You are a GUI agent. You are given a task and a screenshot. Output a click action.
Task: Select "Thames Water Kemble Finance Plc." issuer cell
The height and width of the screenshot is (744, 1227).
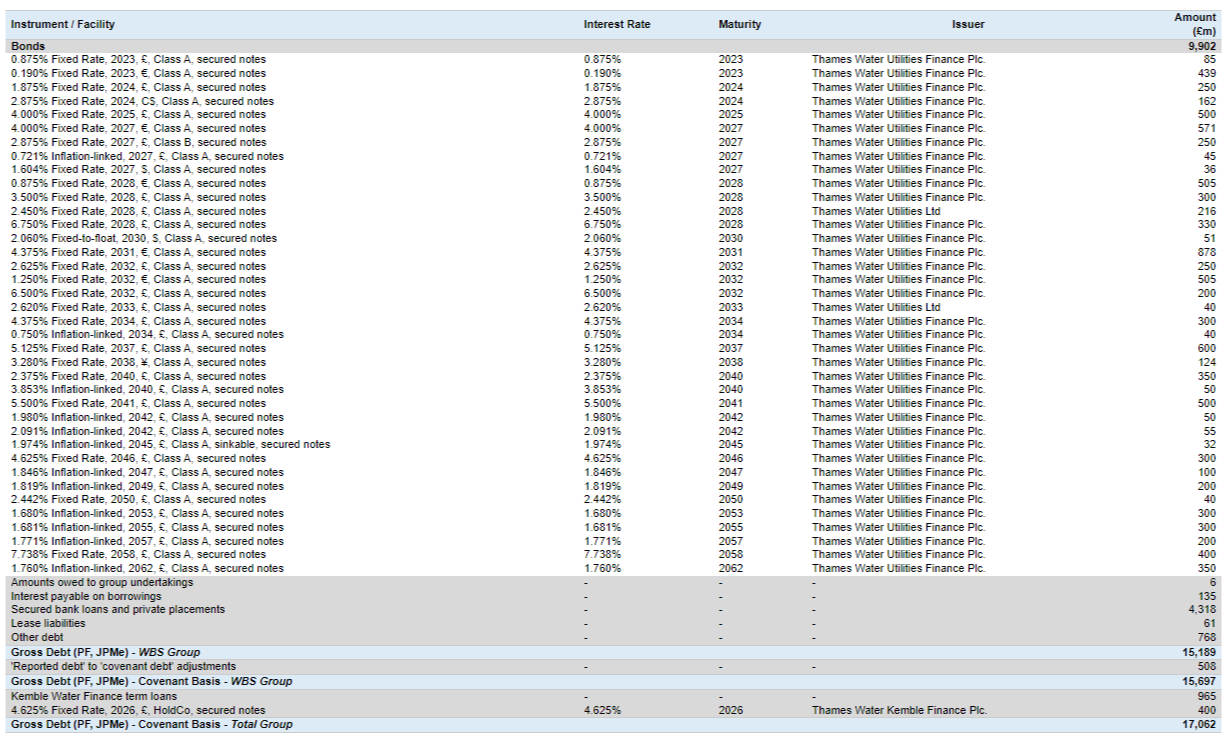tap(899, 710)
